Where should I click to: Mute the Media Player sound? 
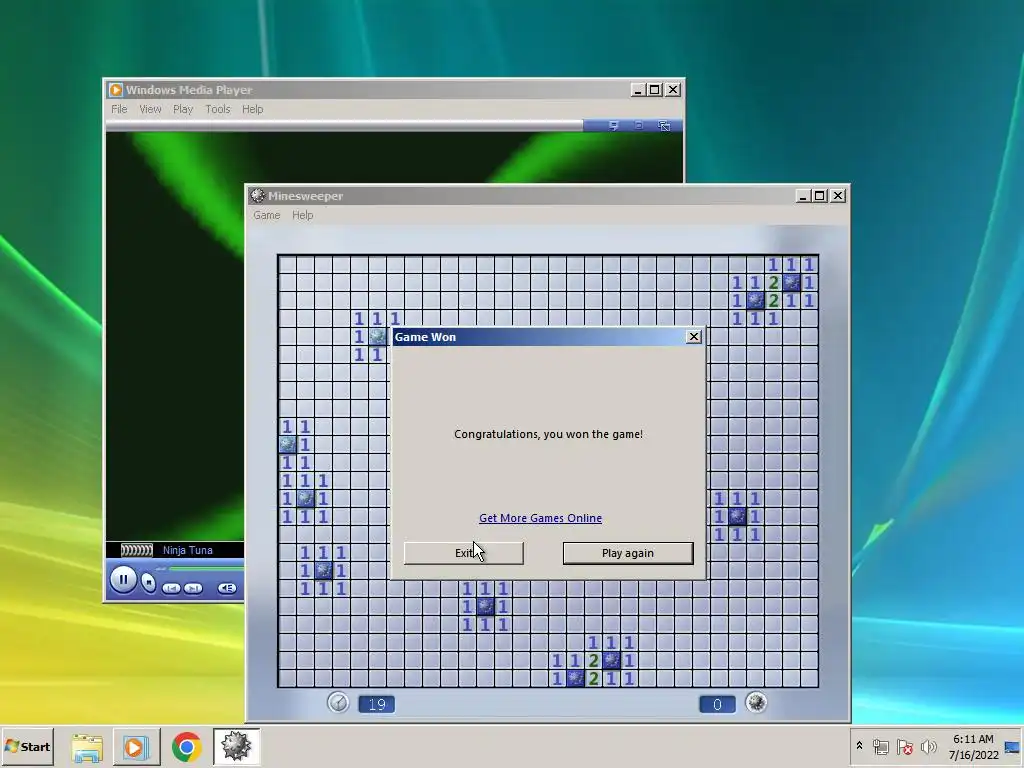pos(227,588)
